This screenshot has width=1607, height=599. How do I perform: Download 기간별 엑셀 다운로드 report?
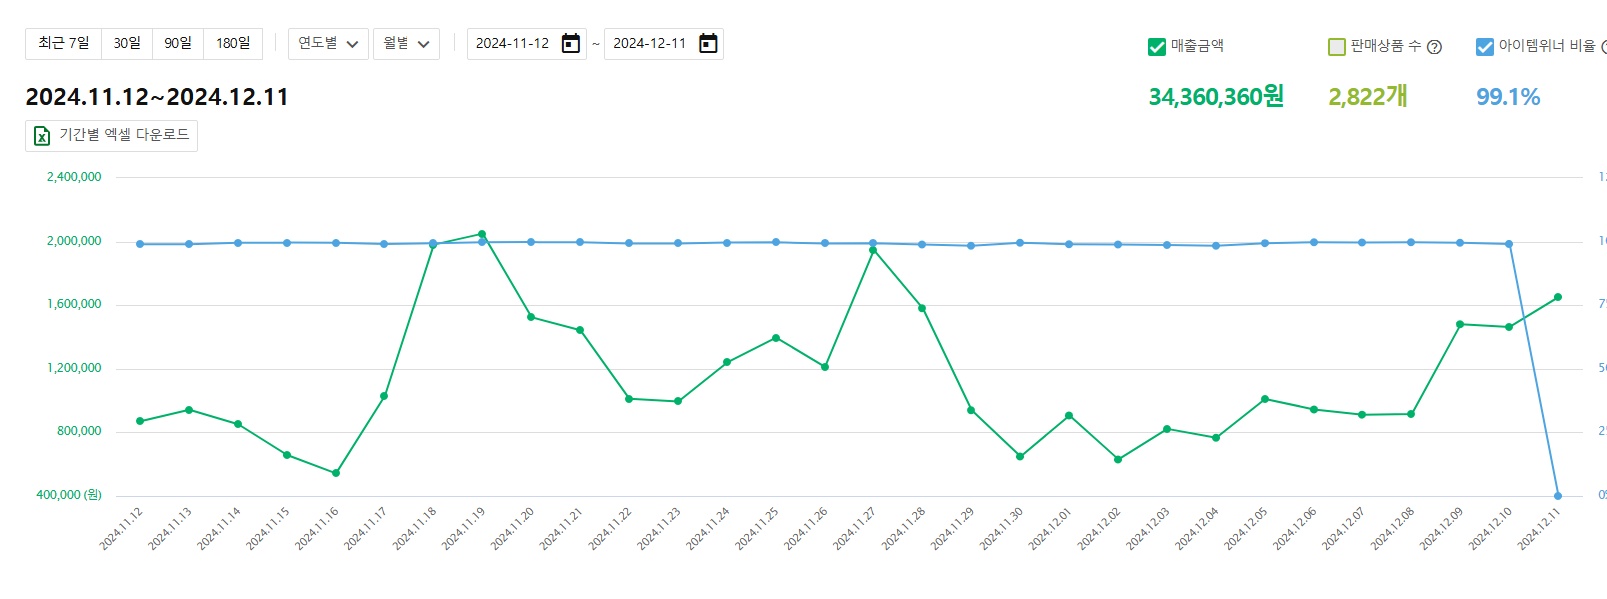coord(112,136)
